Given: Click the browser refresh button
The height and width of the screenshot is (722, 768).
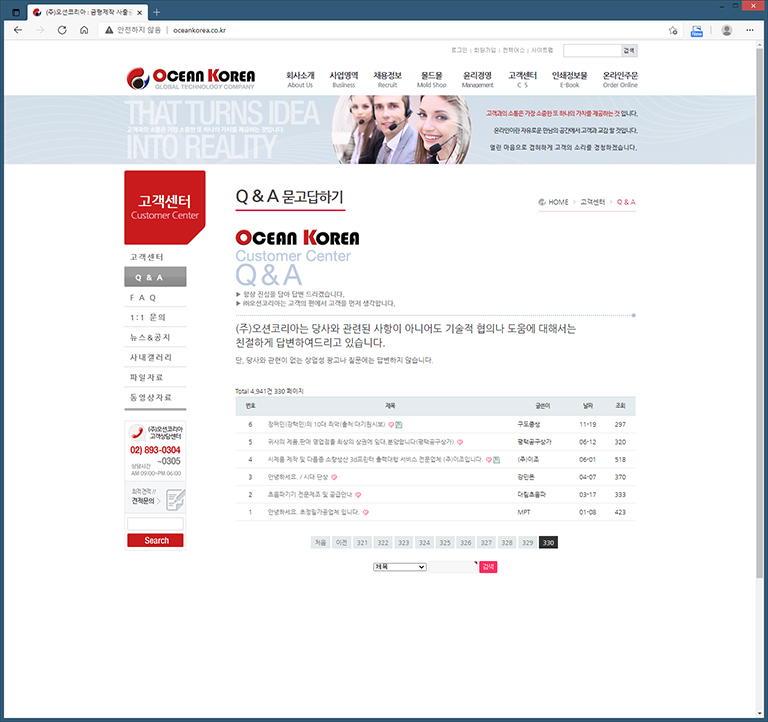Looking at the screenshot, I should 62,30.
